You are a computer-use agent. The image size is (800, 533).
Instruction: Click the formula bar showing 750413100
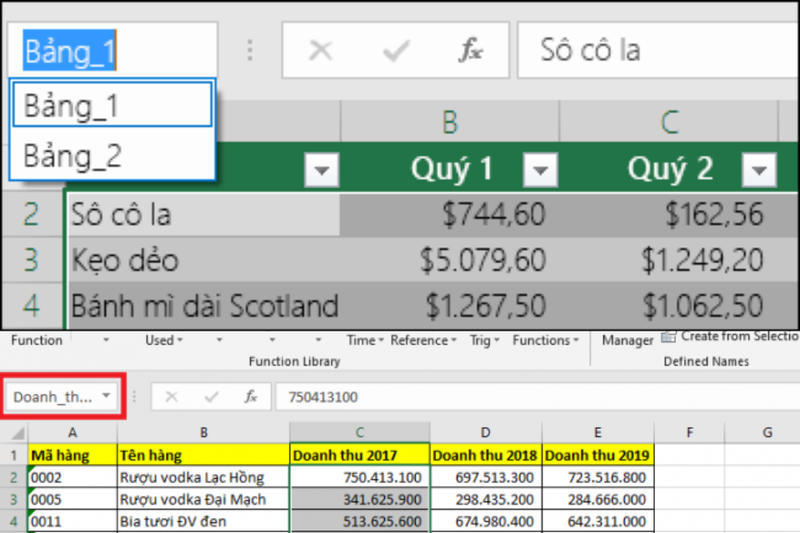(538, 397)
